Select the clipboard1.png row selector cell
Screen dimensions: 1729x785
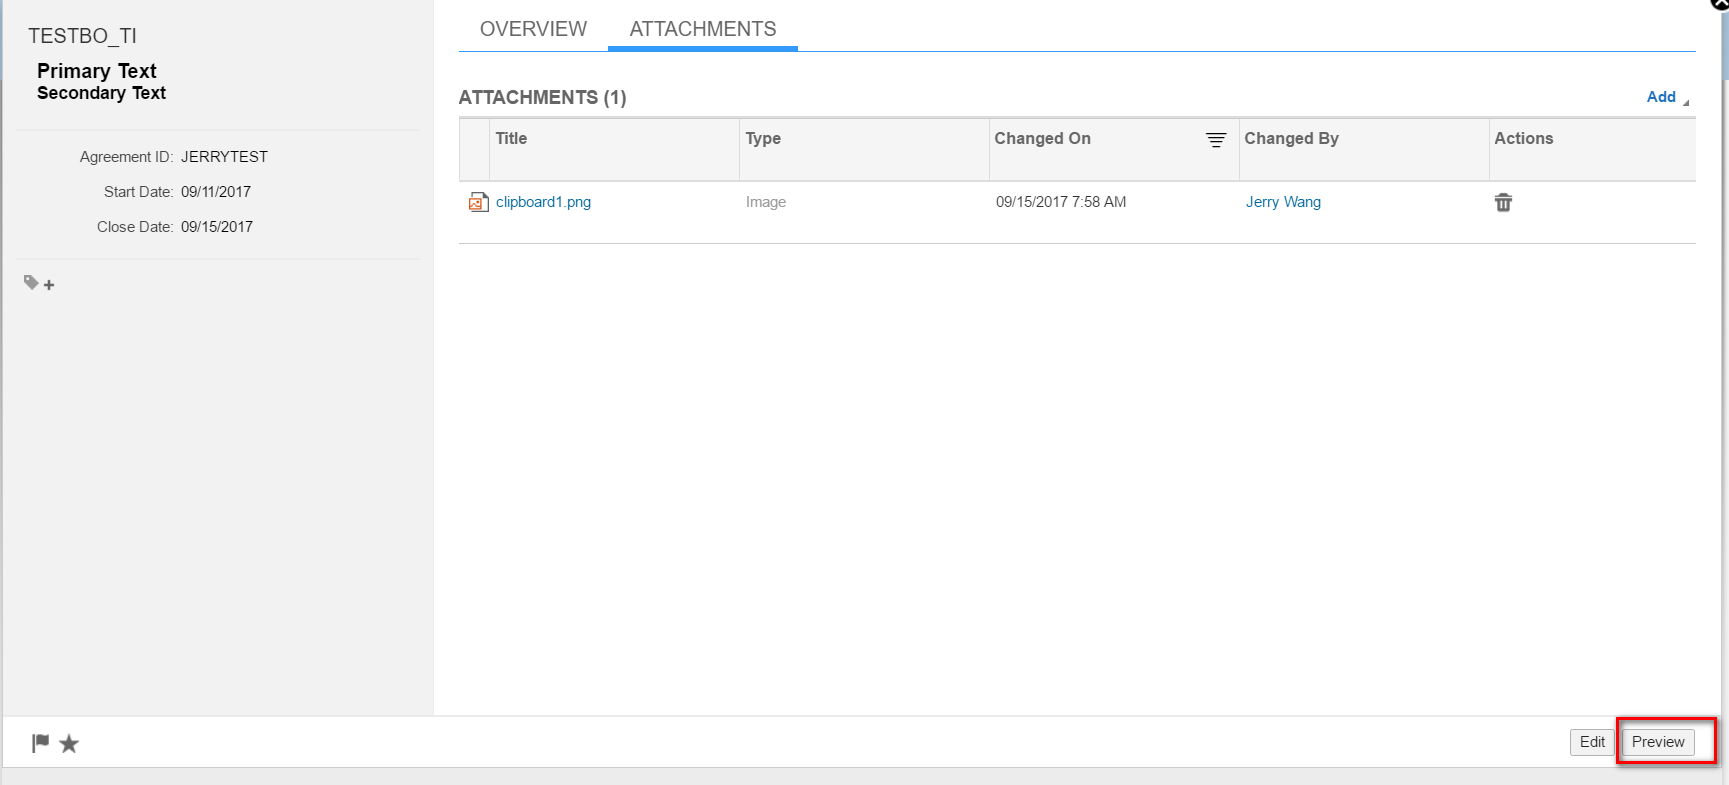pyautogui.click(x=474, y=212)
